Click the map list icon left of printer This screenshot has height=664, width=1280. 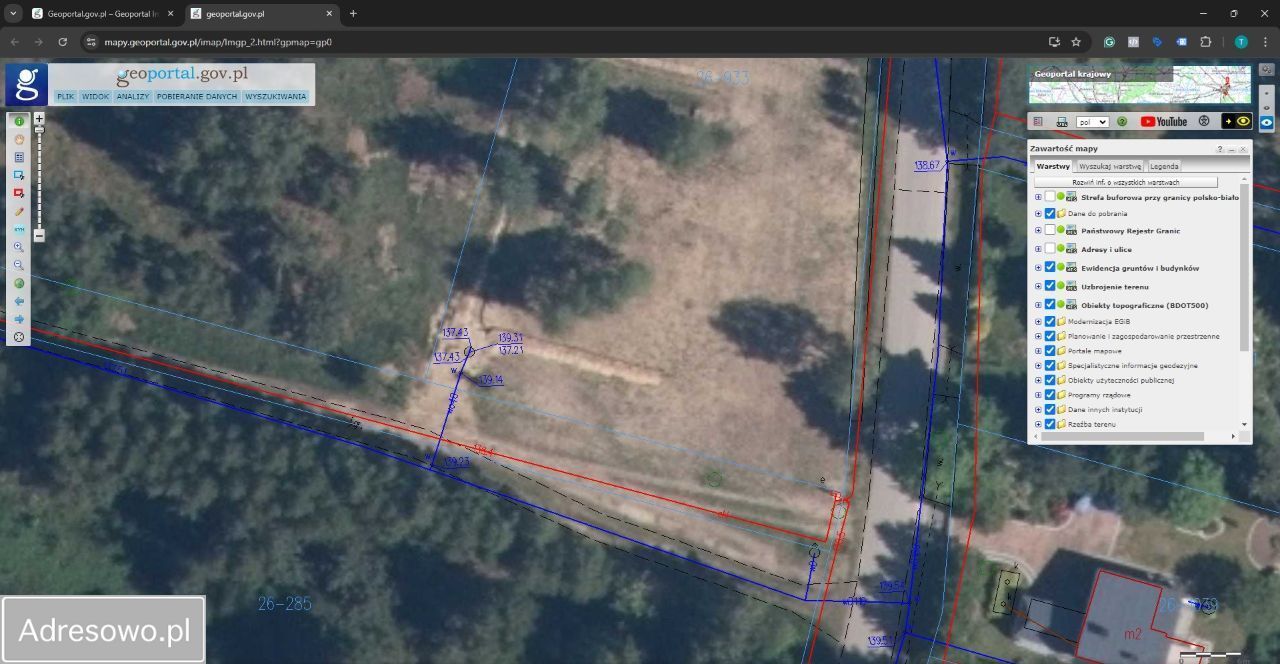(x=1040, y=121)
